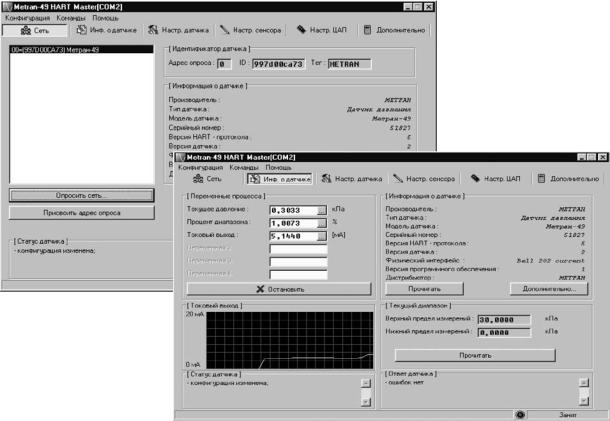Click the round status icon in the status bar
Screen dimensions: 610x421
pos(520,415)
